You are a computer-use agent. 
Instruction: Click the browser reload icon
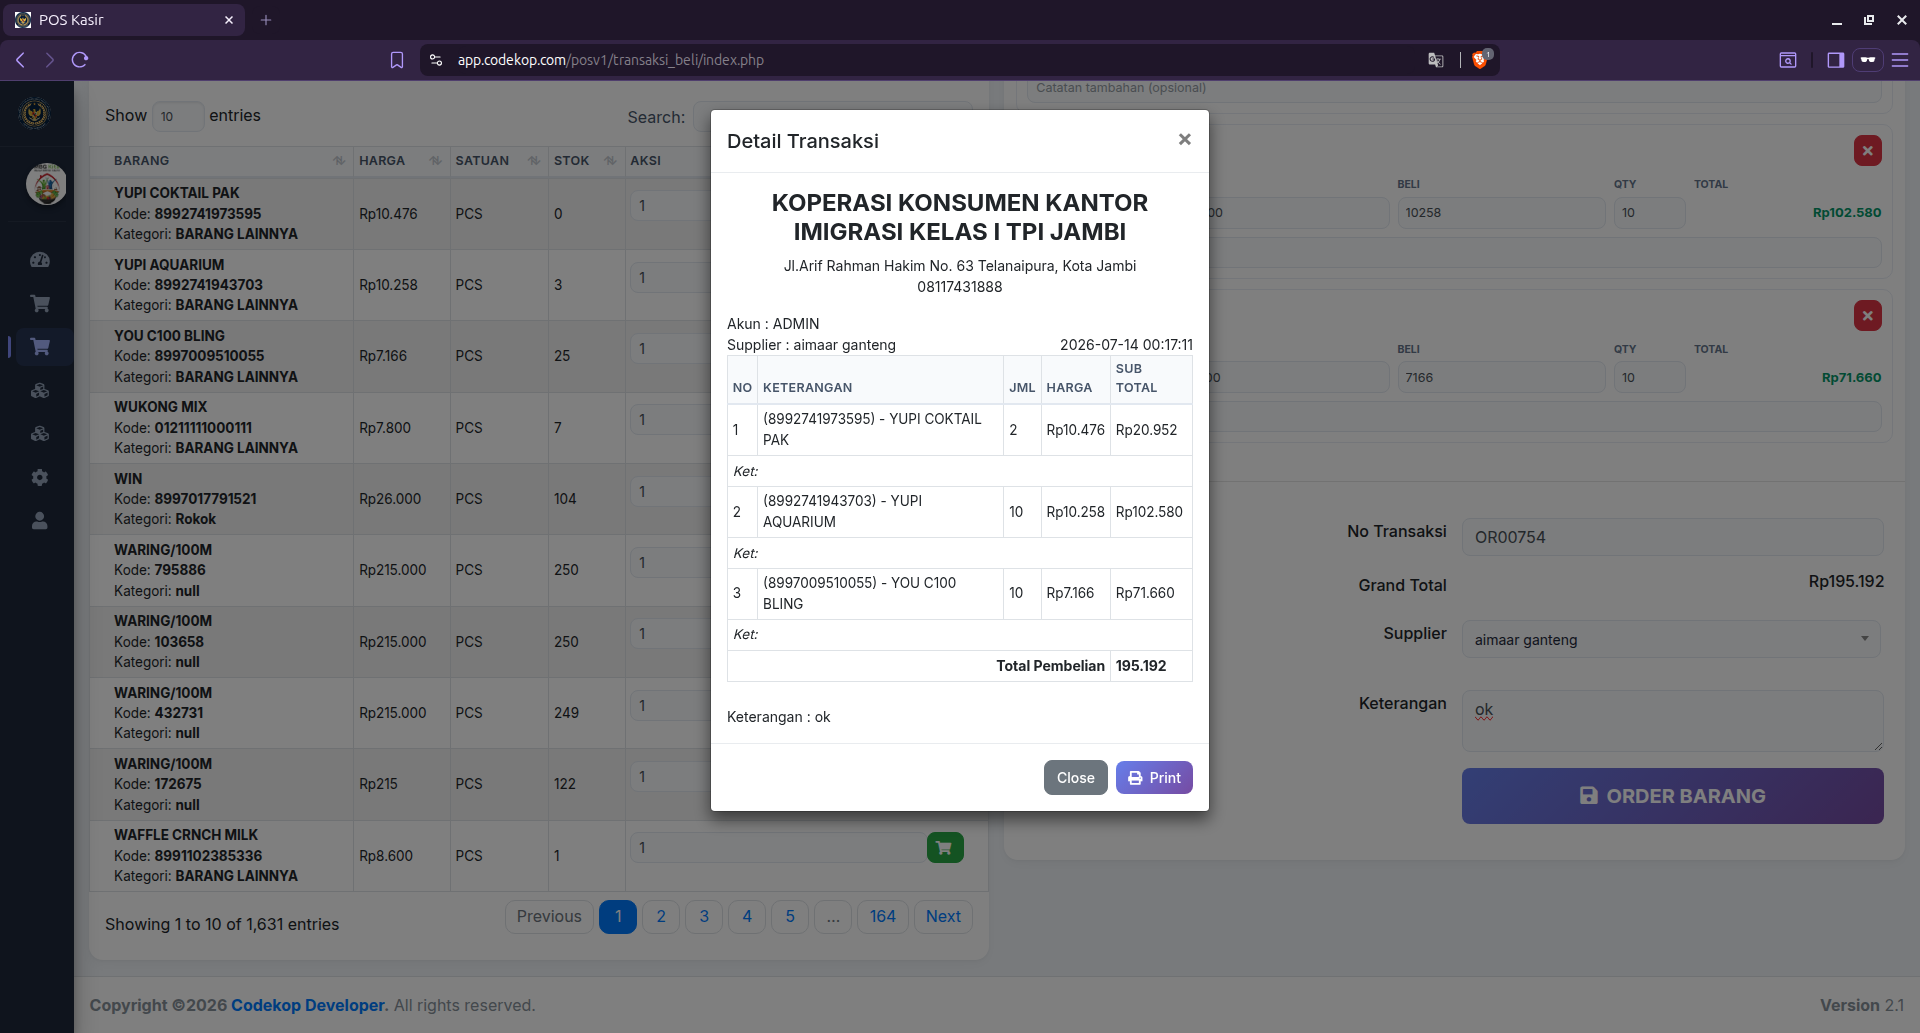point(80,60)
